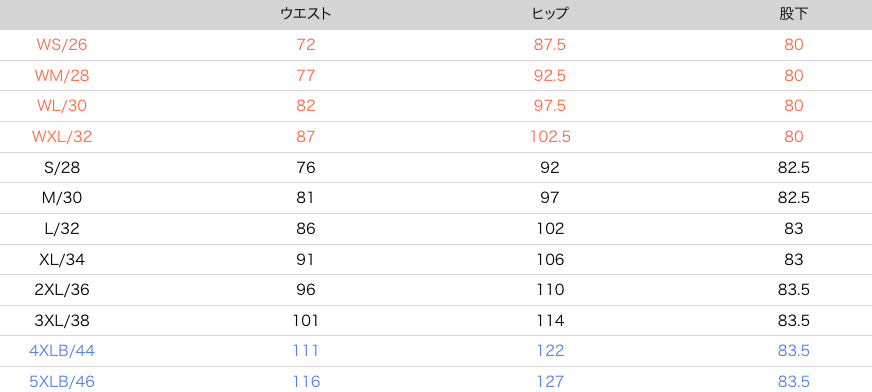This screenshot has height=392, width=872.
Task: Select the XL/34 size label
Action: click(62, 259)
